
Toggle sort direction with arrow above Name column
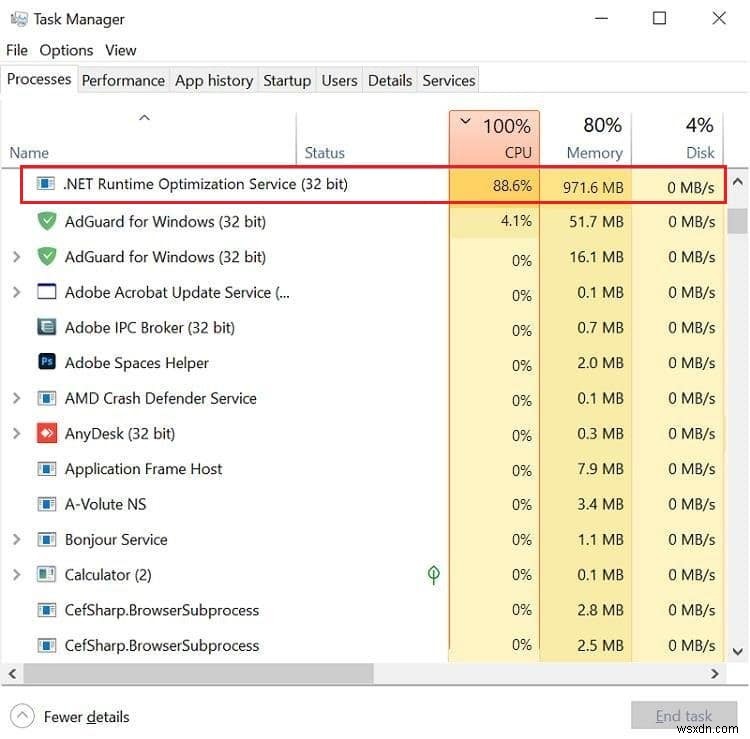point(144,118)
